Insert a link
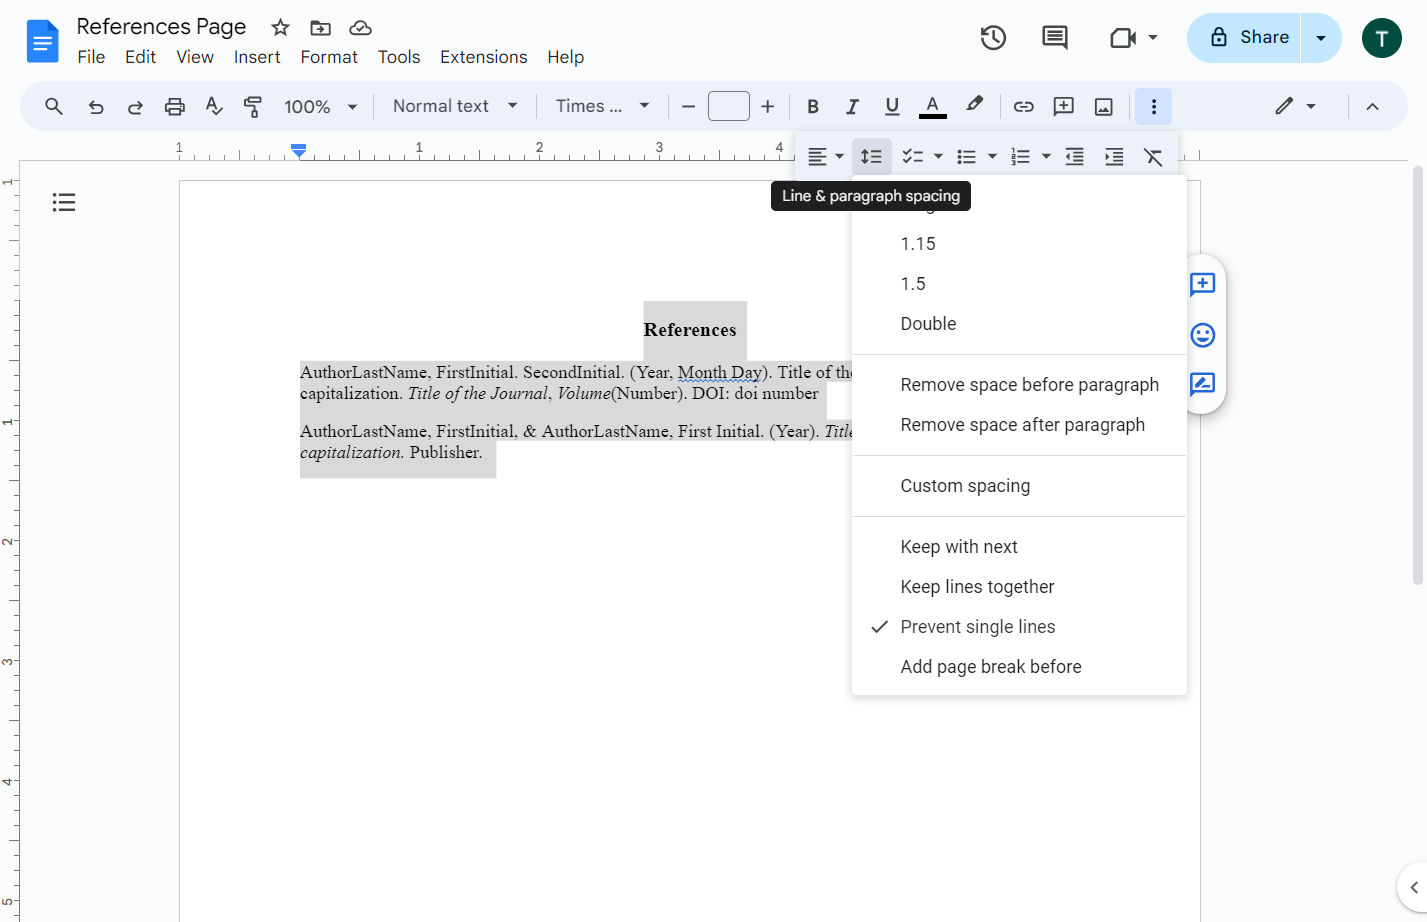Viewport: 1427px width, 922px height. coord(1024,106)
